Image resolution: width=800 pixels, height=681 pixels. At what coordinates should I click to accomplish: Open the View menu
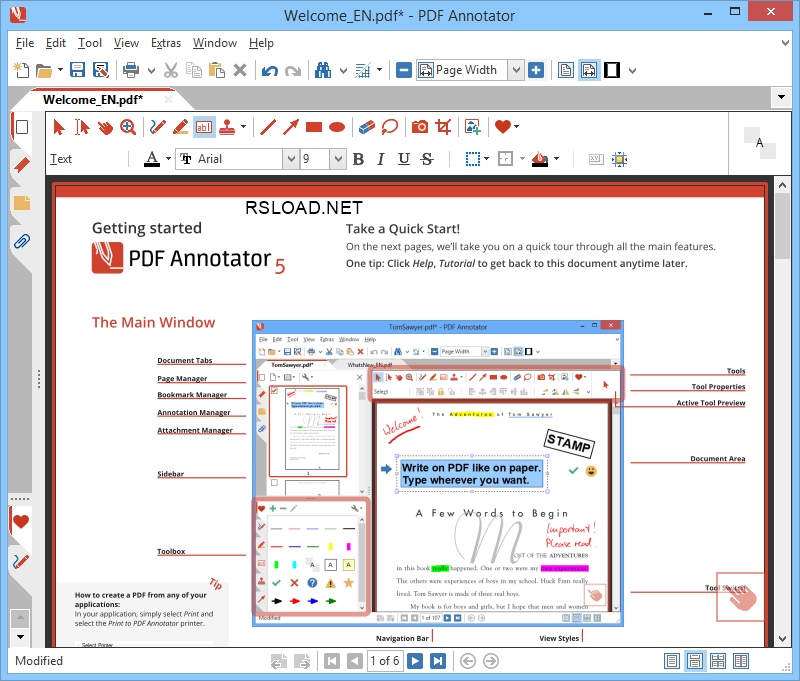126,43
